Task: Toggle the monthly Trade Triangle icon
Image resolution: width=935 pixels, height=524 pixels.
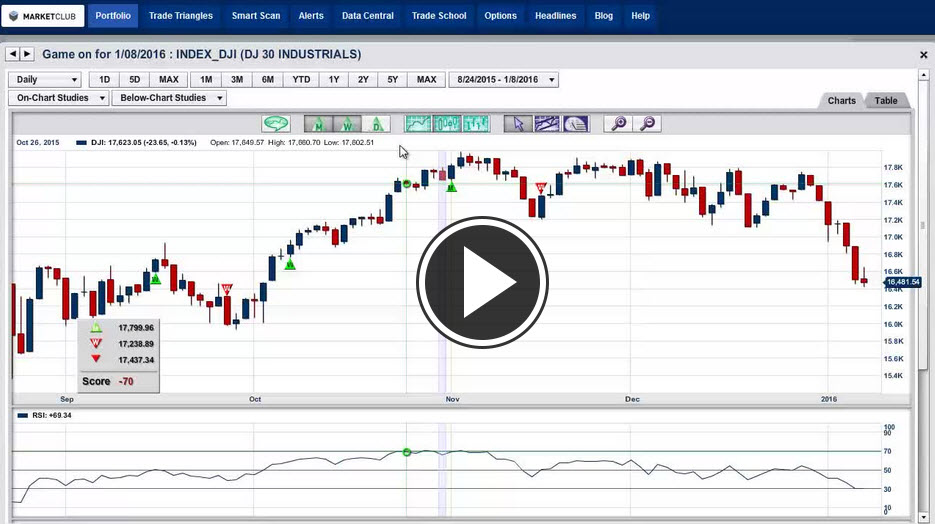Action: (318, 124)
